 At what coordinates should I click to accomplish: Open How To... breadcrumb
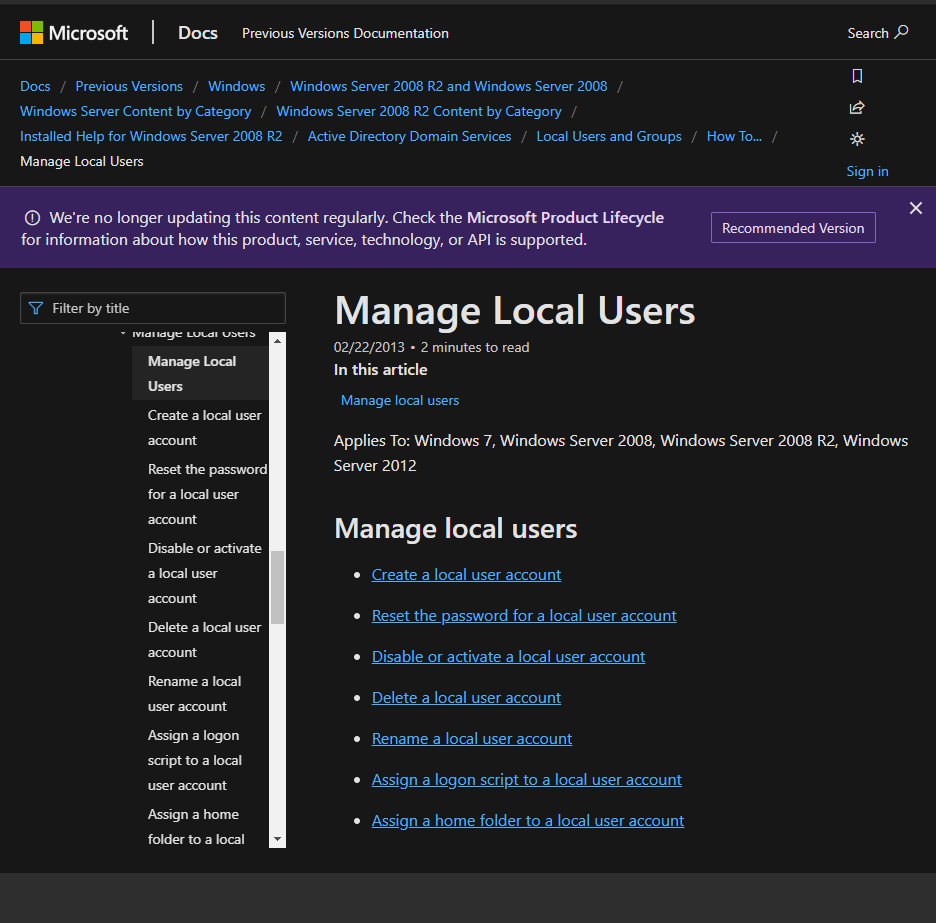tap(734, 136)
